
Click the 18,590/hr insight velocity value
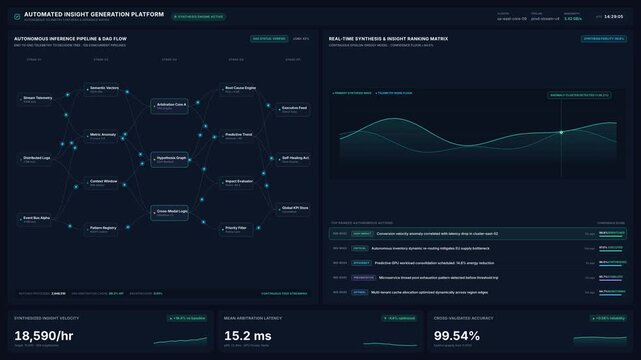(x=44, y=336)
